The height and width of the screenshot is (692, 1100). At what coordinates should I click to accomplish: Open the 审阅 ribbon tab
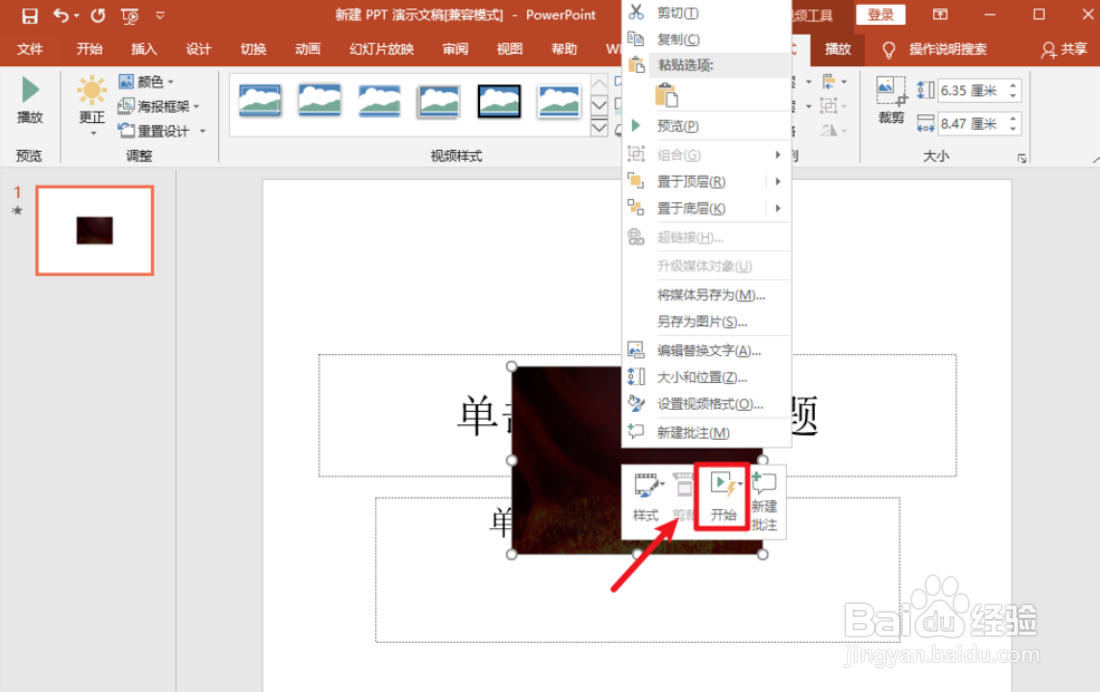[x=455, y=49]
